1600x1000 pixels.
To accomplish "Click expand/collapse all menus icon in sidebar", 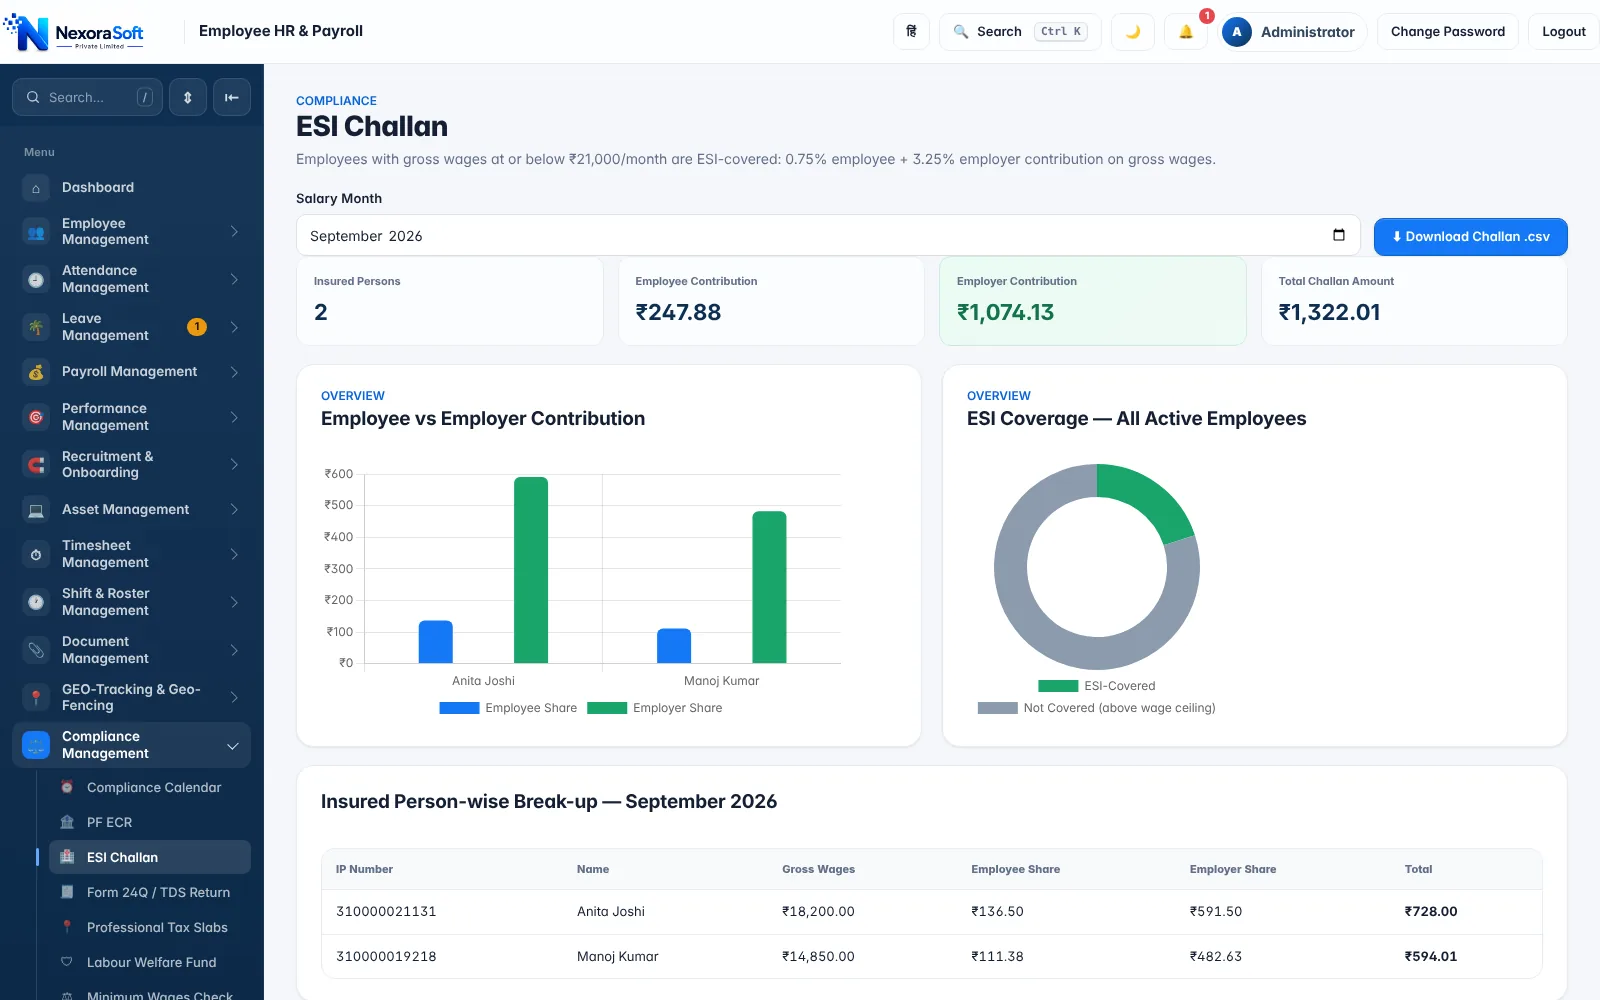I will tap(188, 97).
